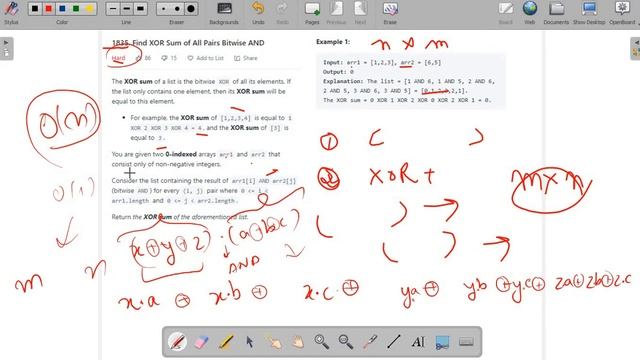The height and width of the screenshot is (360, 640).
Task: Open the Web browser mode
Action: pos(530,13)
